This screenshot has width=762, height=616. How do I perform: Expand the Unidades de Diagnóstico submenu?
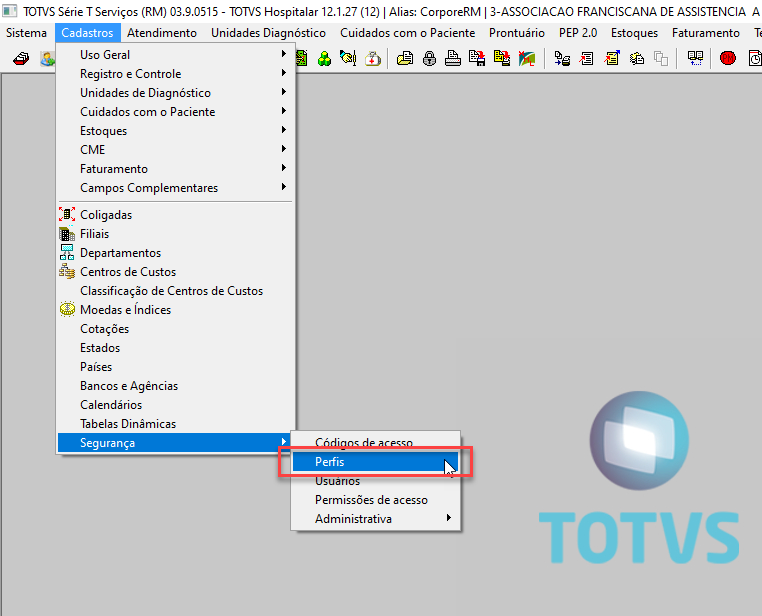tap(175, 93)
